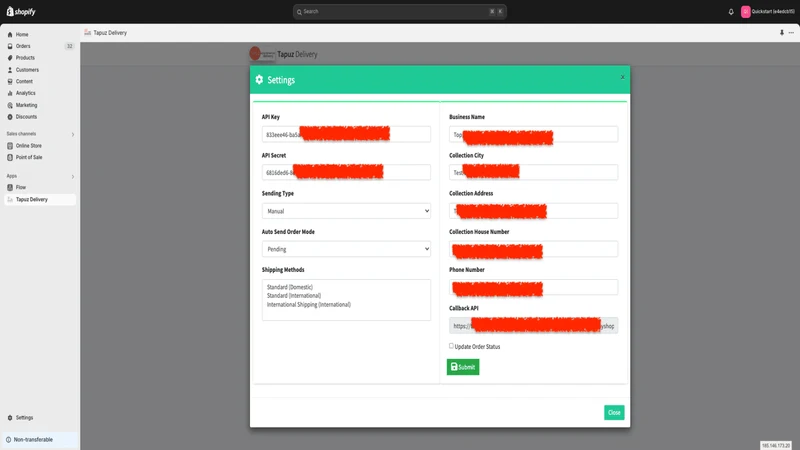Viewport: 800px width, 450px height.
Task: Click the Home icon in sidebar
Action: [10, 35]
